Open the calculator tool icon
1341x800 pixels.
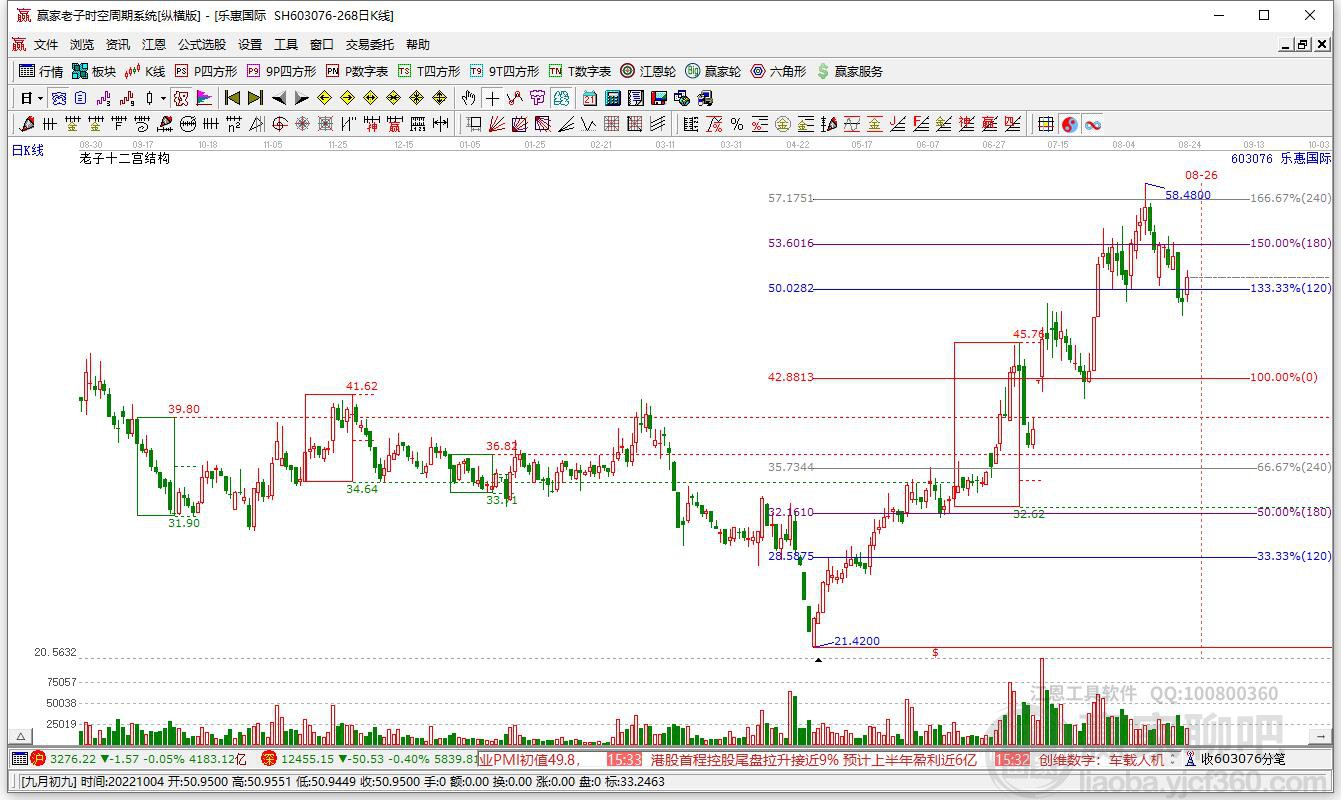(x=613, y=98)
